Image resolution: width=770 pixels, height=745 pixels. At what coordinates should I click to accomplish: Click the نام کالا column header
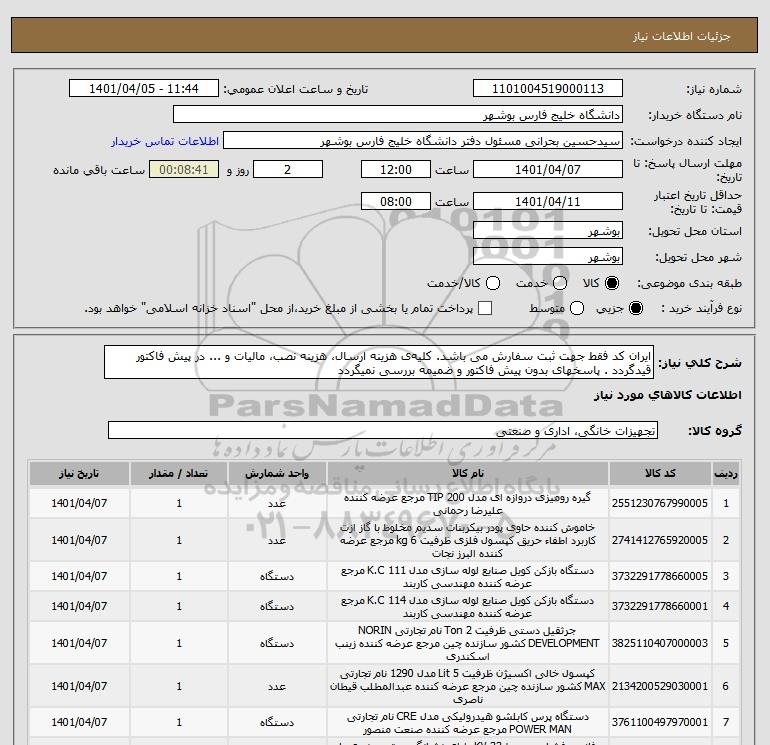tap(468, 473)
